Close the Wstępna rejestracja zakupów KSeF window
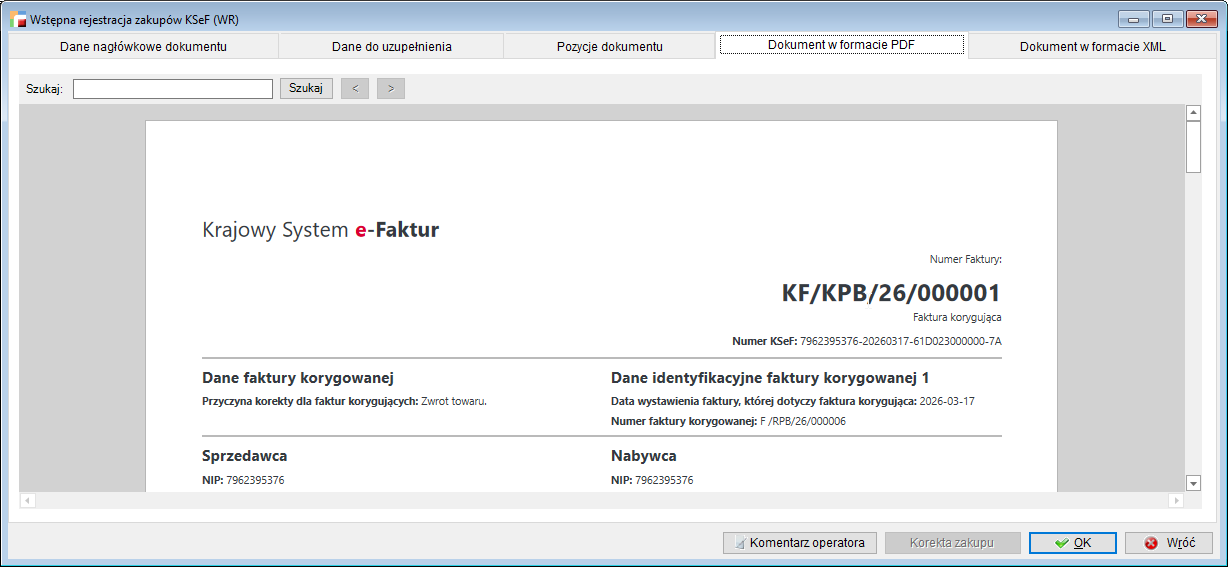This screenshot has height=567, width=1228. [x=1198, y=18]
